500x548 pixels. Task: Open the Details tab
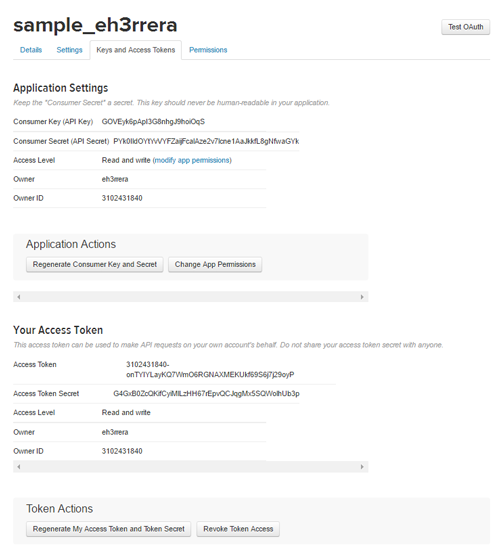(x=31, y=50)
